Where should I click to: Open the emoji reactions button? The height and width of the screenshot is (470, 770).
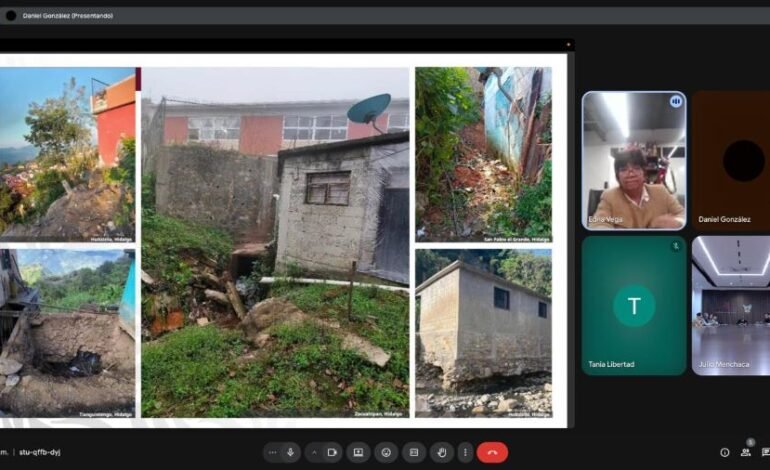click(385, 453)
